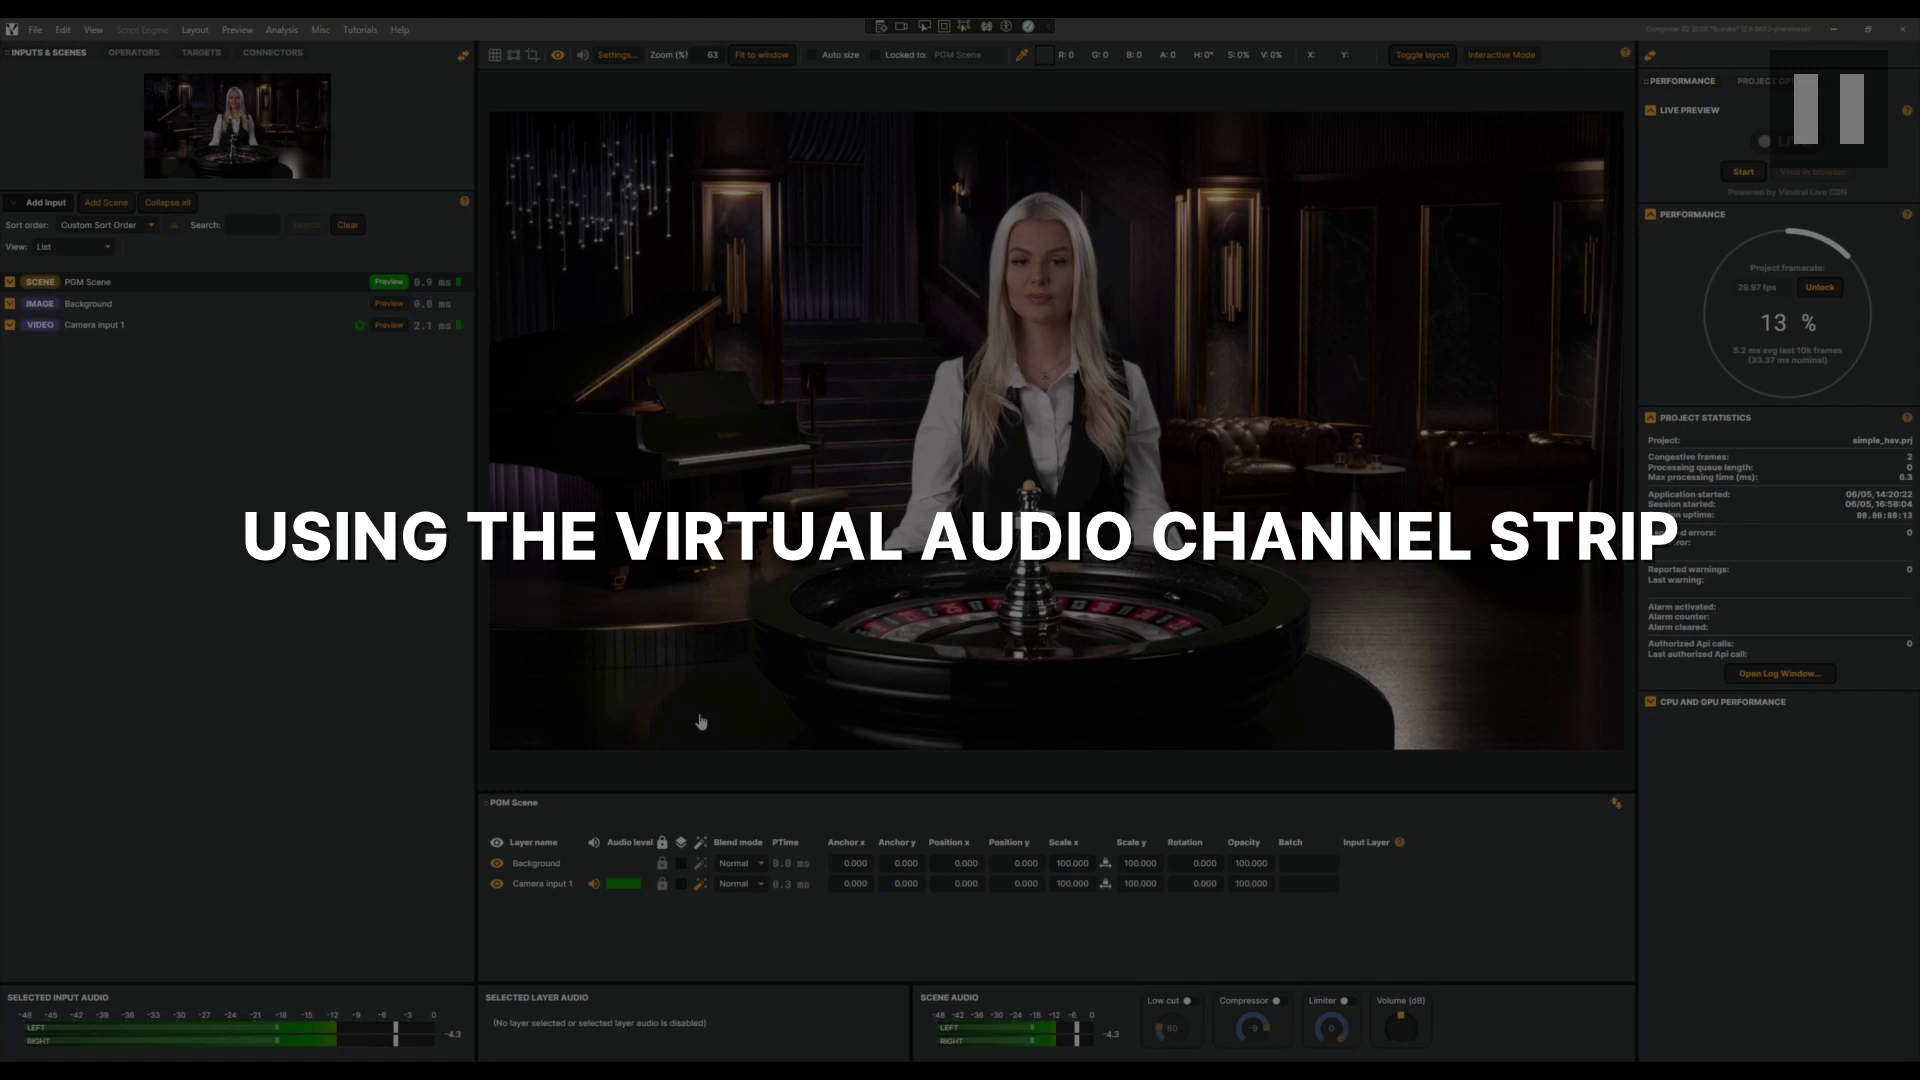Collapse the Project Statistics section

coord(1650,417)
